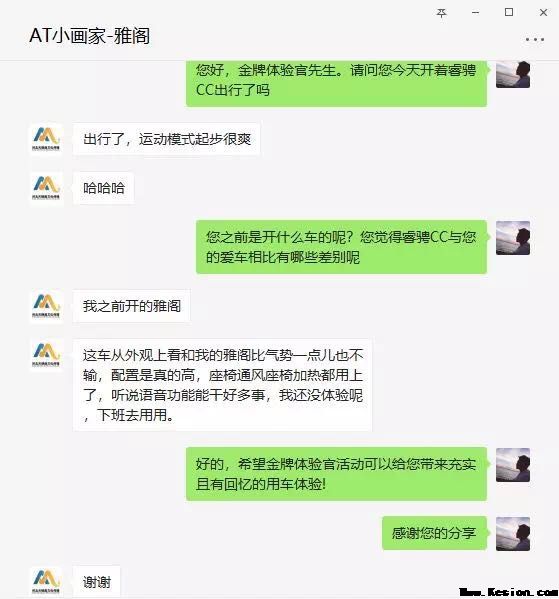Click the 谢谢 message bubble
This screenshot has width=559, height=599.
point(97,582)
